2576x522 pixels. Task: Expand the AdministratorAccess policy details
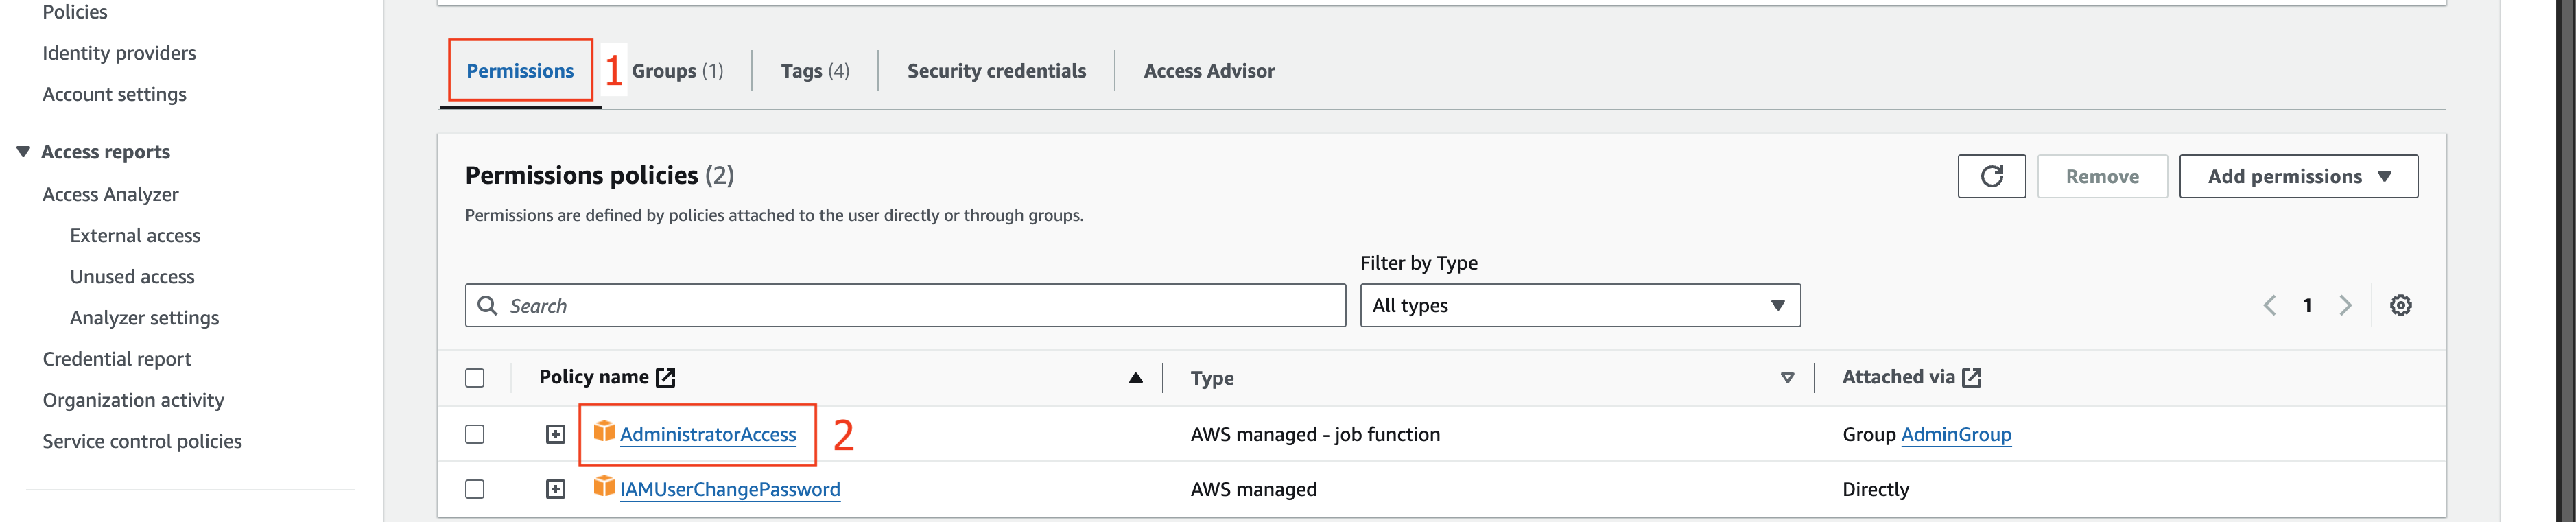[x=556, y=434]
